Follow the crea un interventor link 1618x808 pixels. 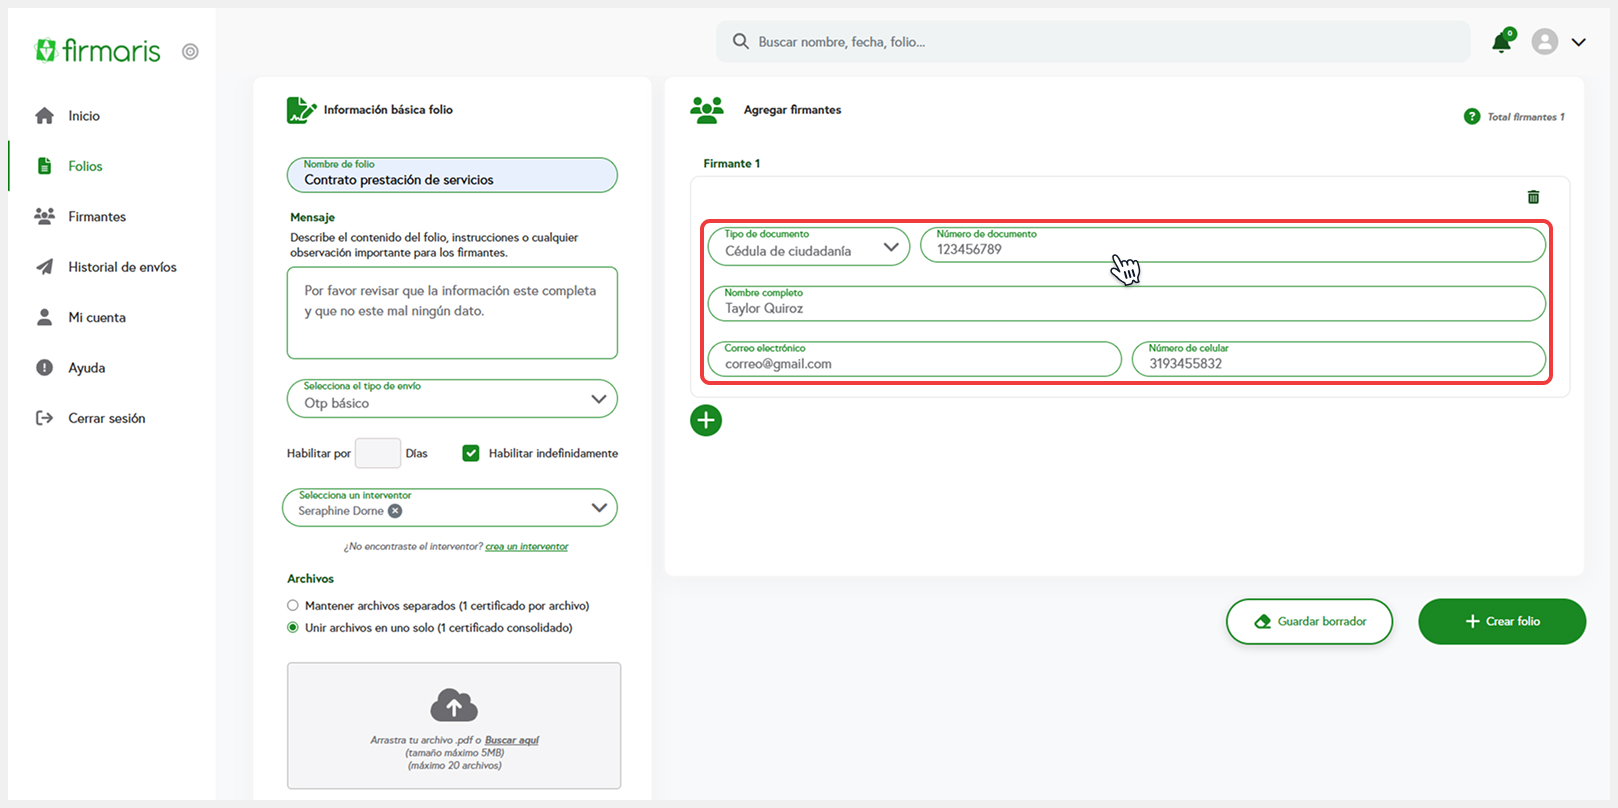(x=526, y=547)
